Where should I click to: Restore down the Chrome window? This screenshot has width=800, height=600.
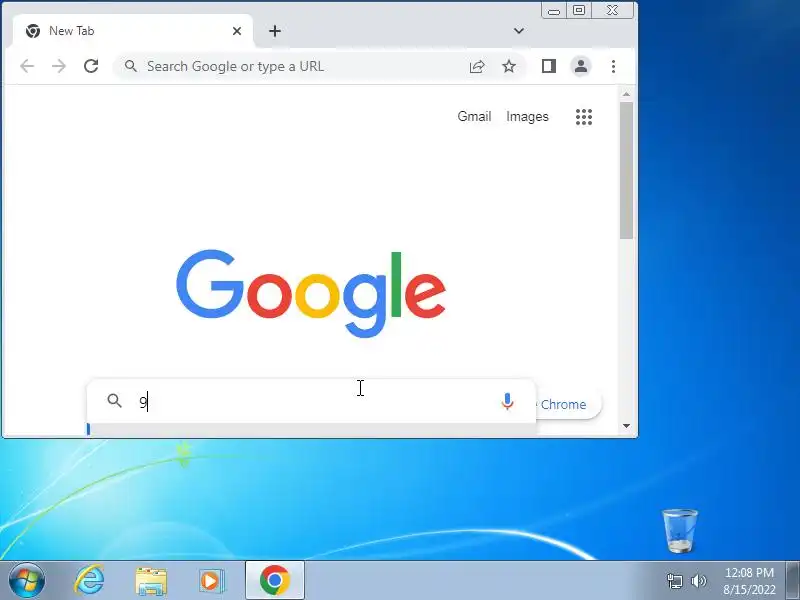tap(579, 10)
